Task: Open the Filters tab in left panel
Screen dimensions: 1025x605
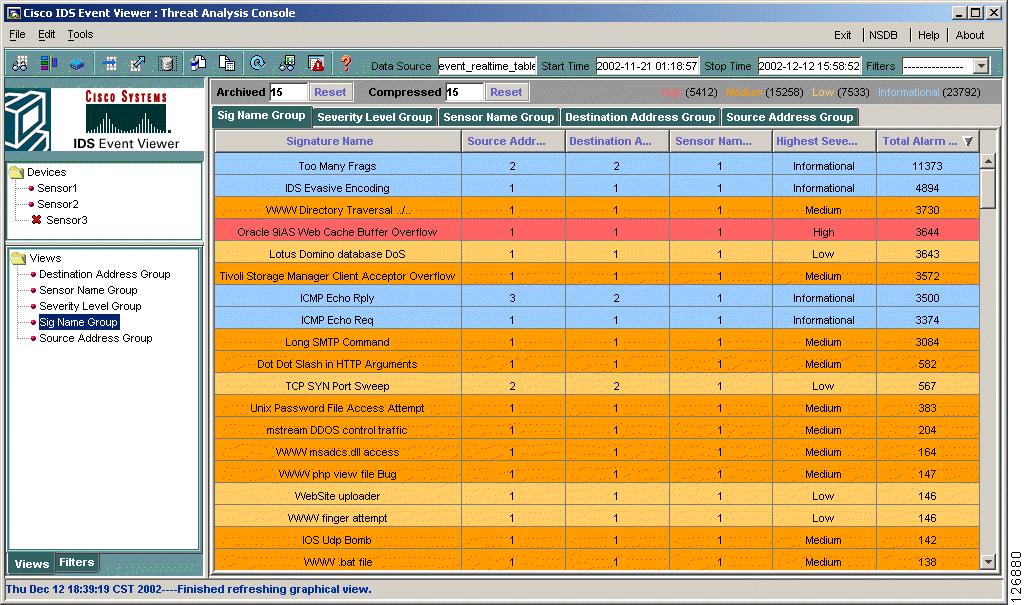Action: 76,563
